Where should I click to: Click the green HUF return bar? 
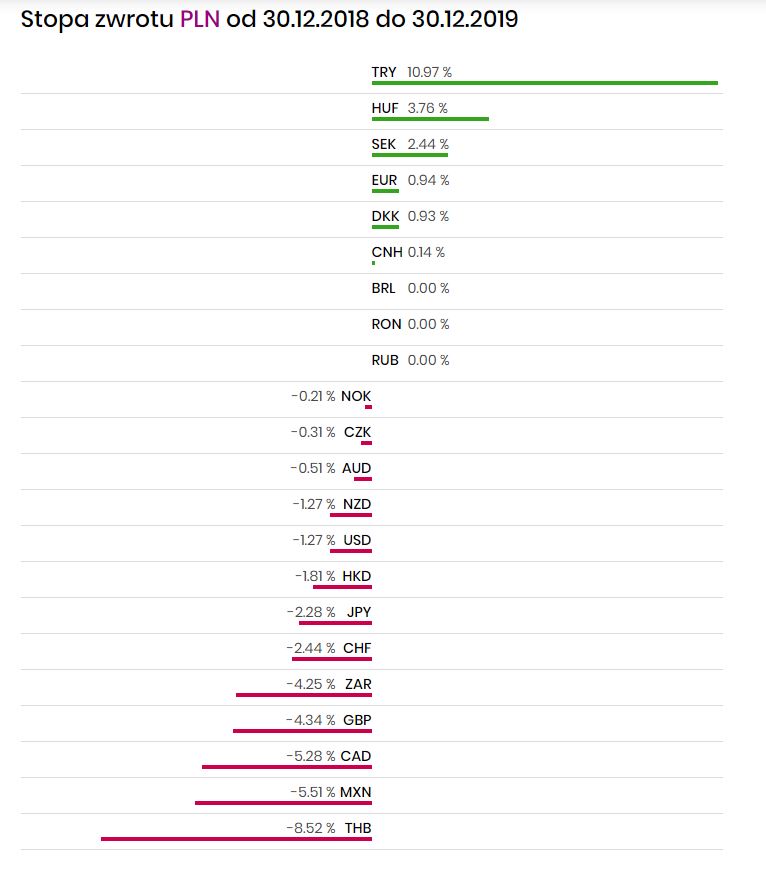point(430,119)
